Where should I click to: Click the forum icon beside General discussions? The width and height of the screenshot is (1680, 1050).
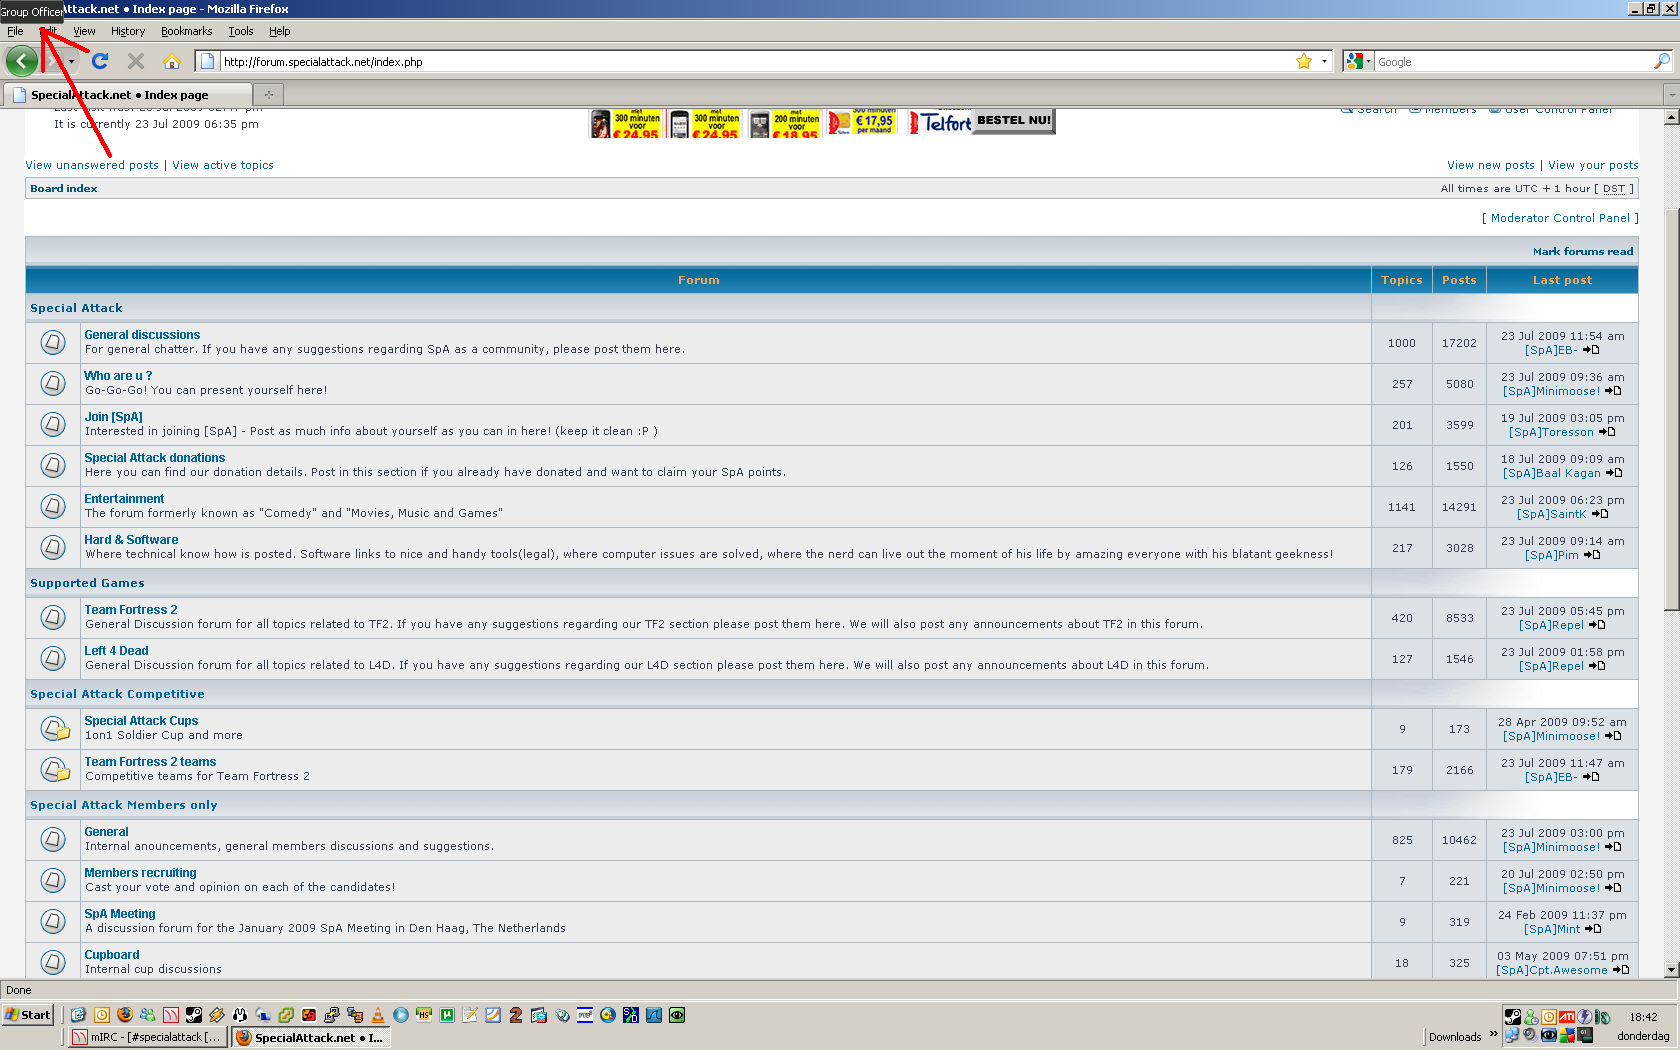pyautogui.click(x=53, y=342)
